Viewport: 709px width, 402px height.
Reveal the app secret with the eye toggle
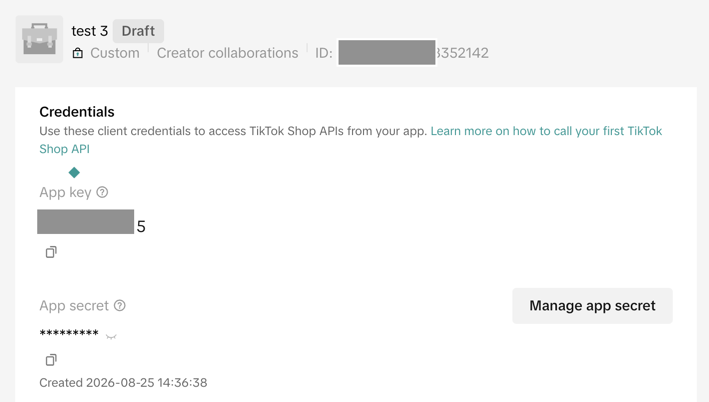coord(111,336)
